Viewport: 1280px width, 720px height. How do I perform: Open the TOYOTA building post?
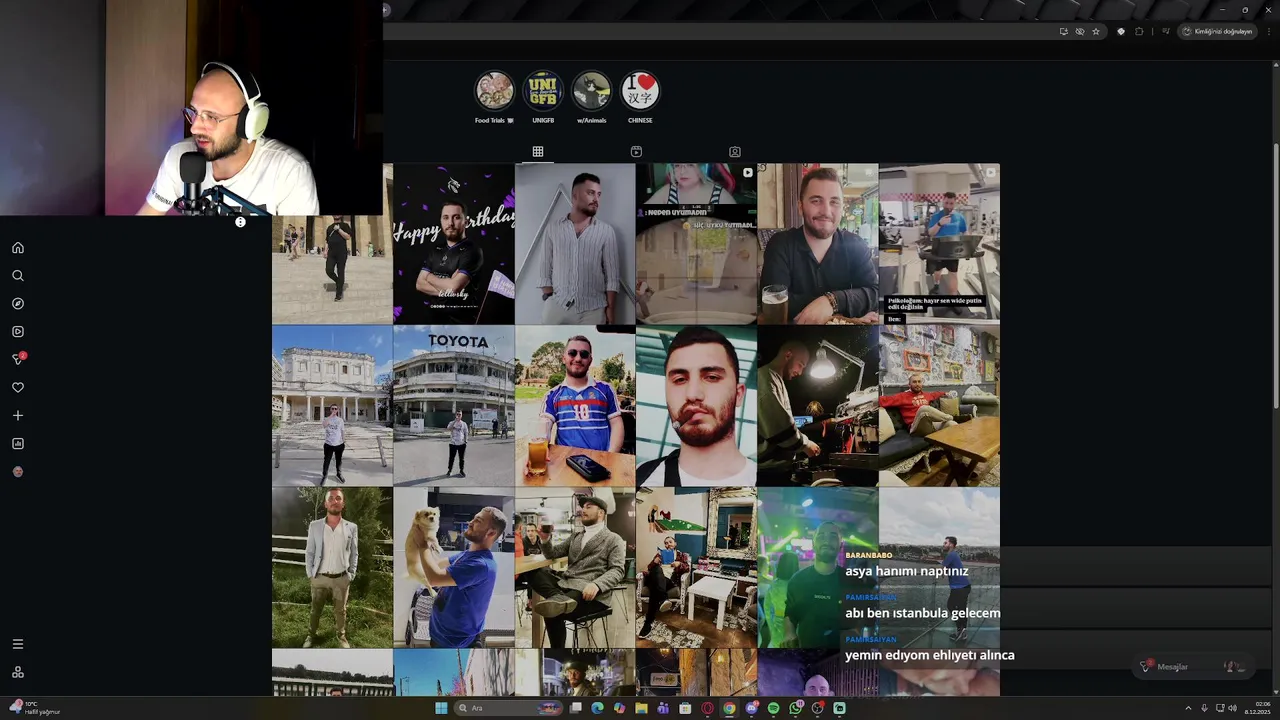(454, 406)
